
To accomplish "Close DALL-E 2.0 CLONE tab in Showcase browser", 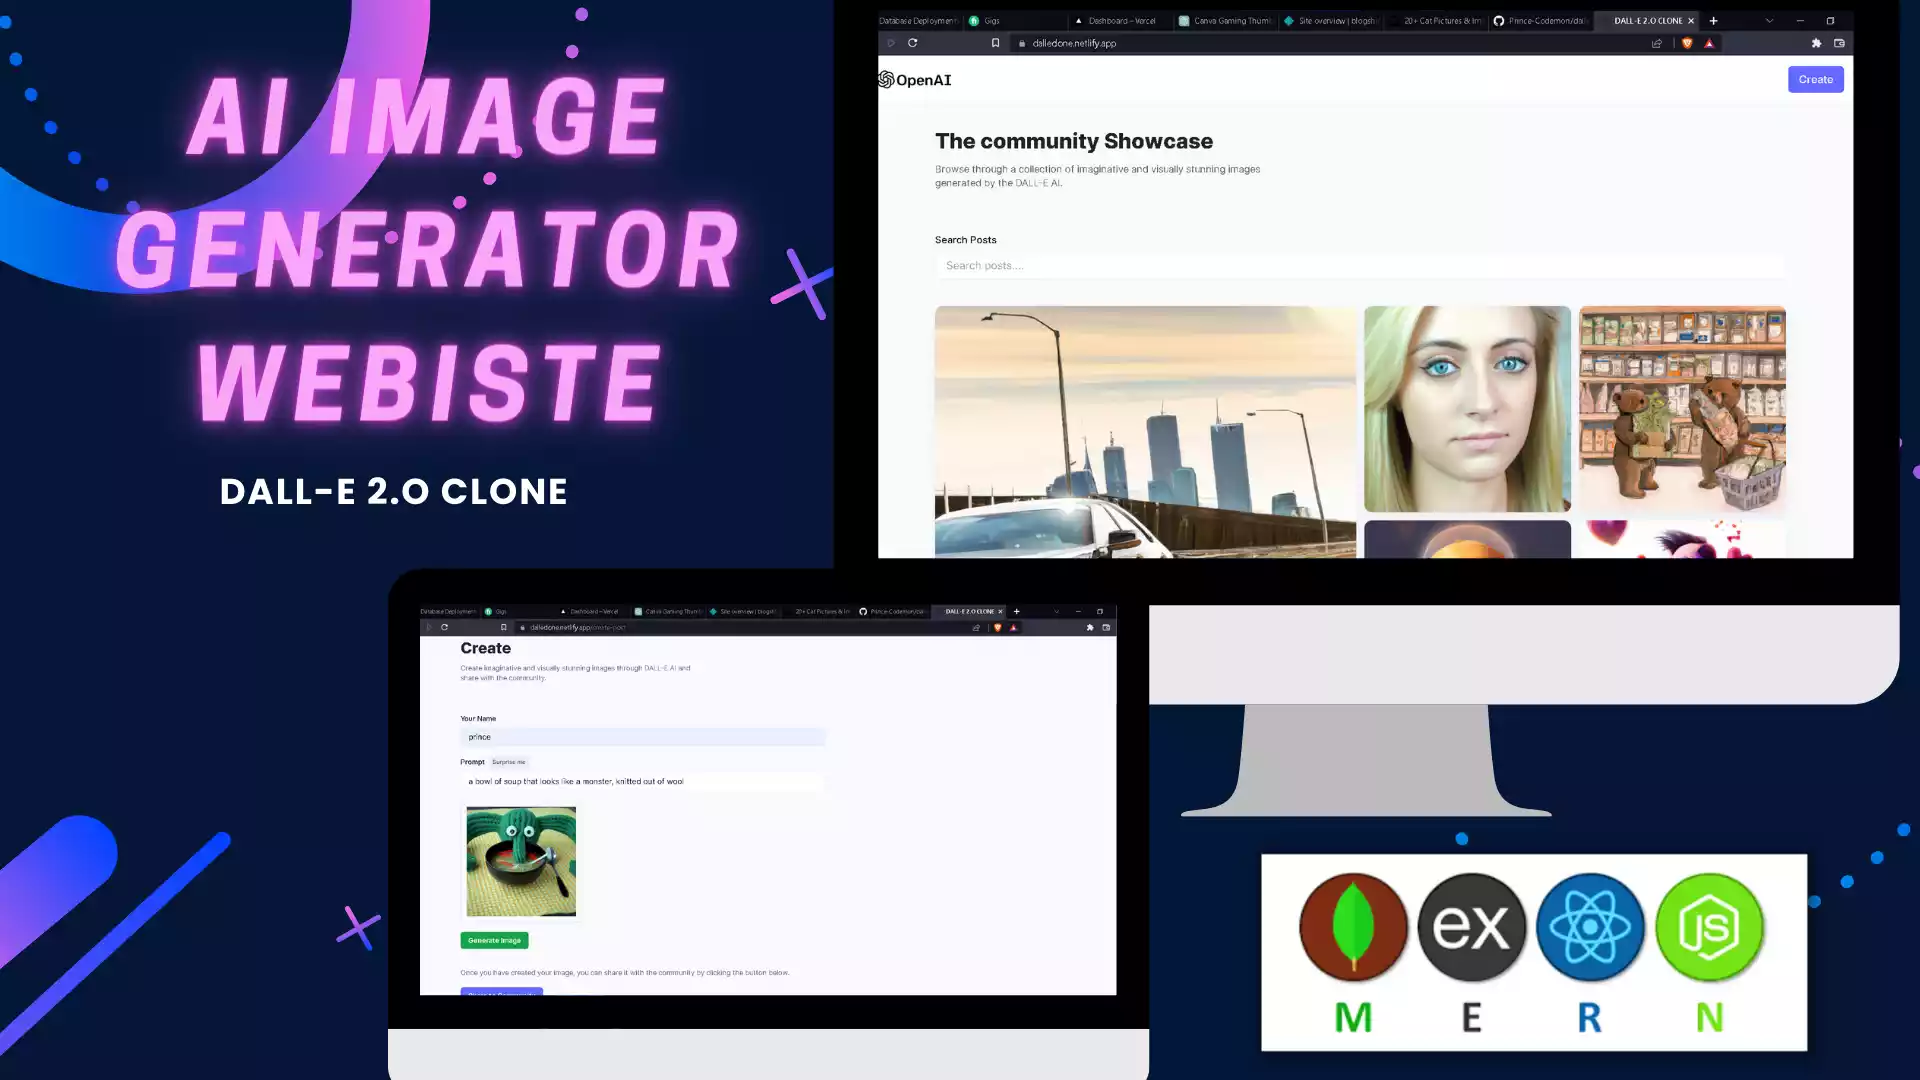I will click(x=1691, y=20).
